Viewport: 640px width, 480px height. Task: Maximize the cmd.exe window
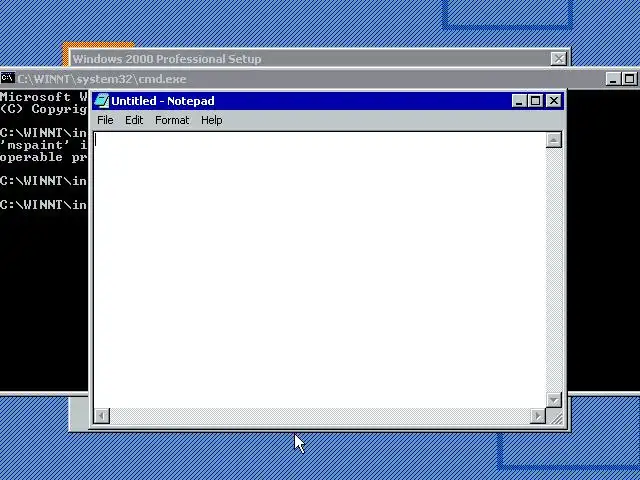(x=630, y=79)
